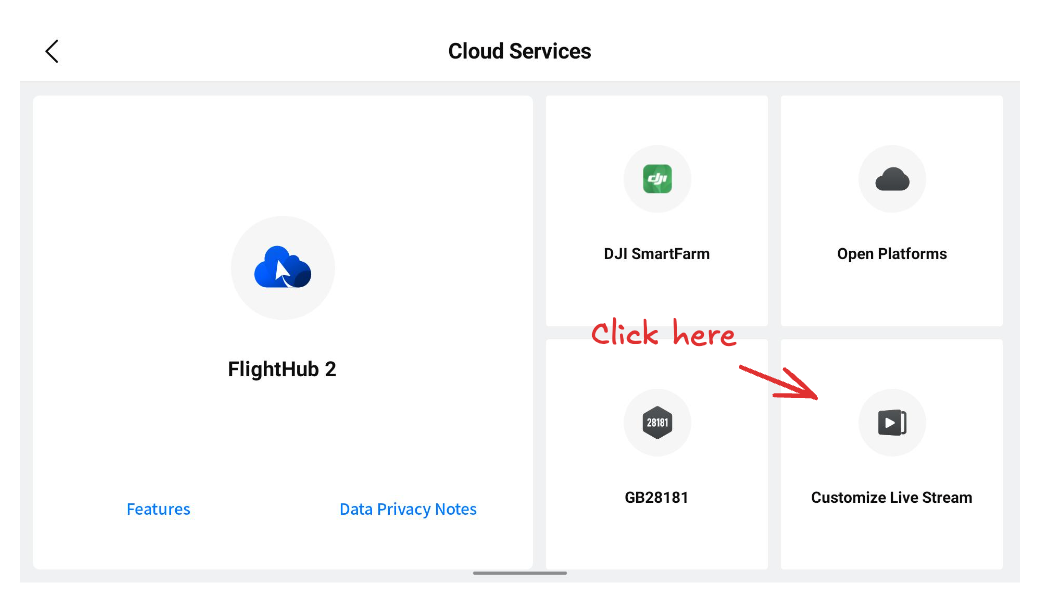
Task: Select the DJI SmartFarm green icon
Action: 657,179
